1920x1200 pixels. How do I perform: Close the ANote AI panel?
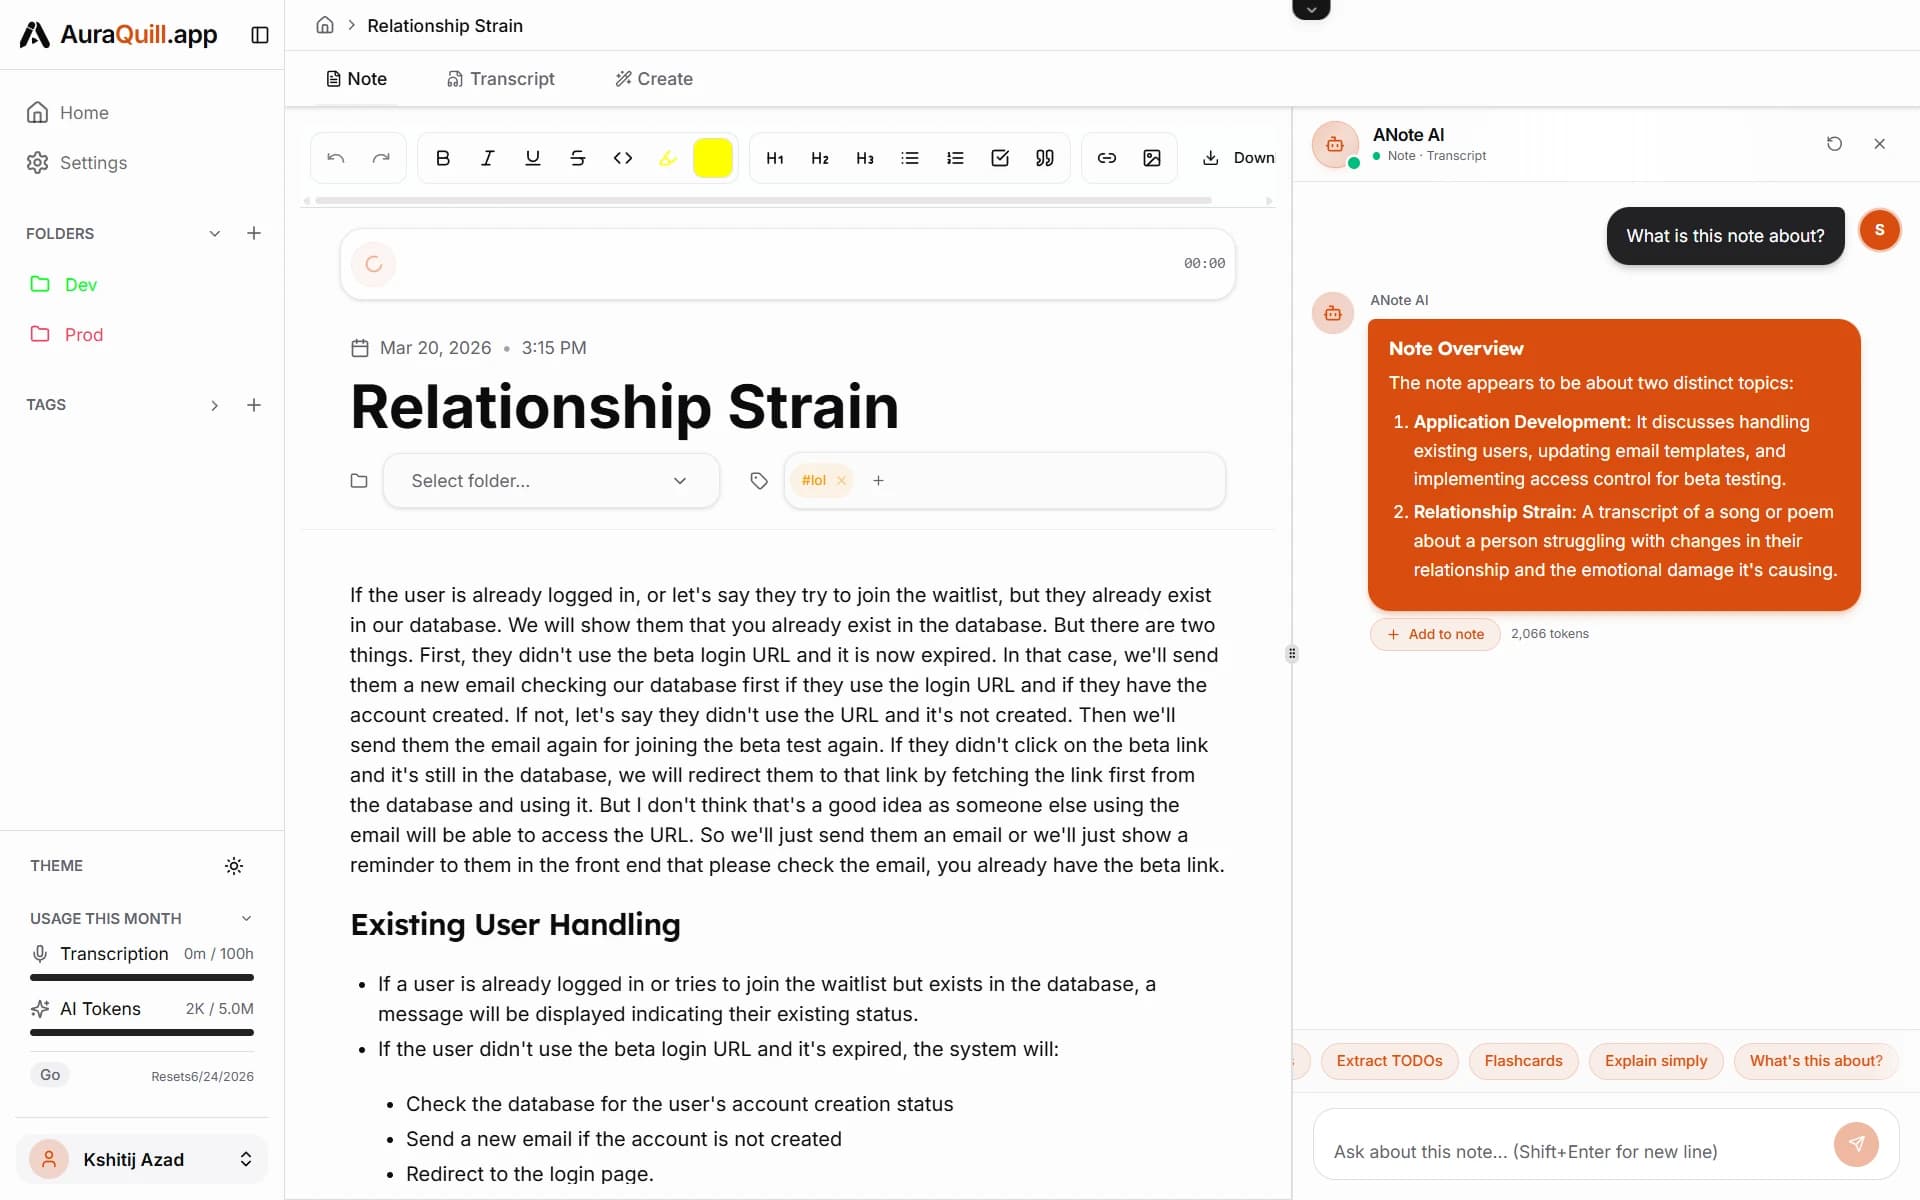1880,144
